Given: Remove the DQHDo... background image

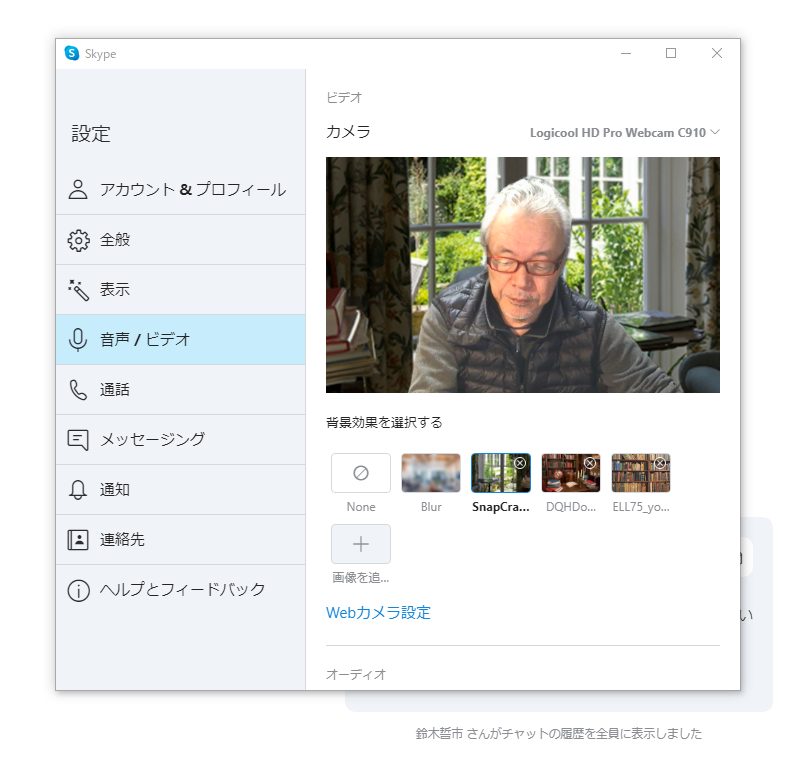Looking at the screenshot, I should click(x=590, y=463).
